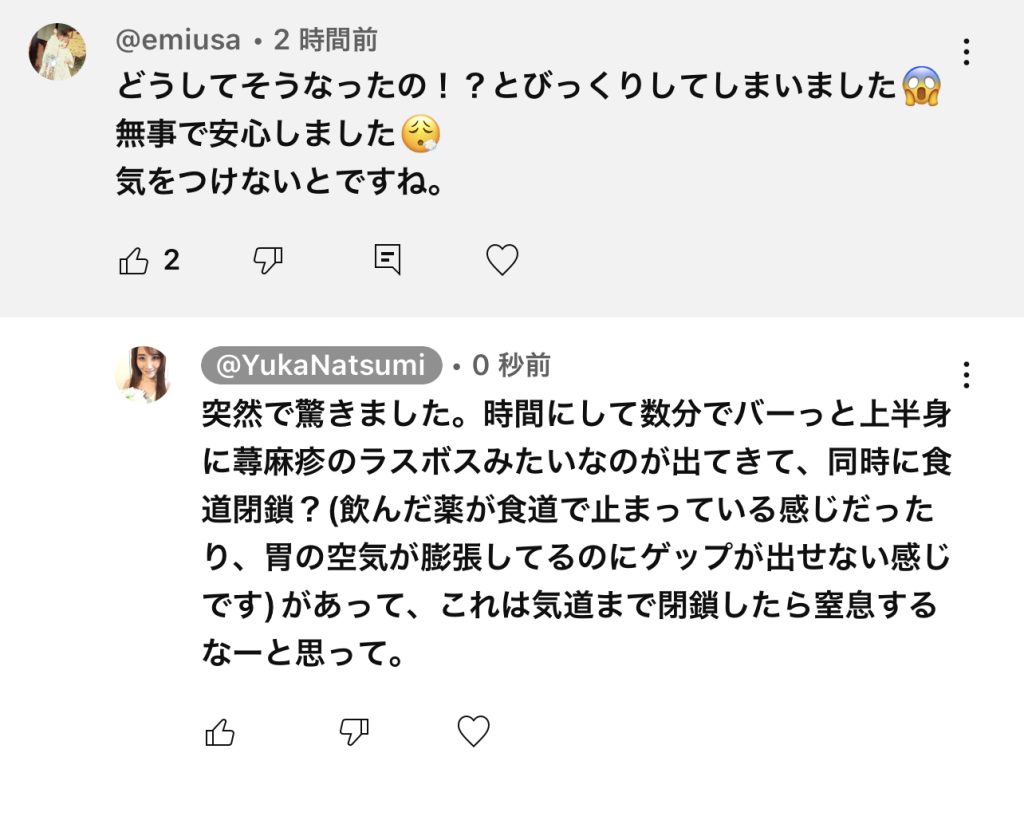Dislike the comment from @emiusa
This screenshot has height=820, width=1024.
[268, 261]
